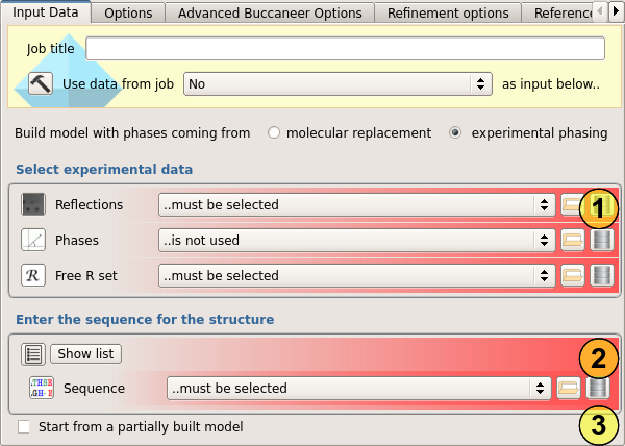Click the hammer icon beside job selection

click(x=41, y=84)
